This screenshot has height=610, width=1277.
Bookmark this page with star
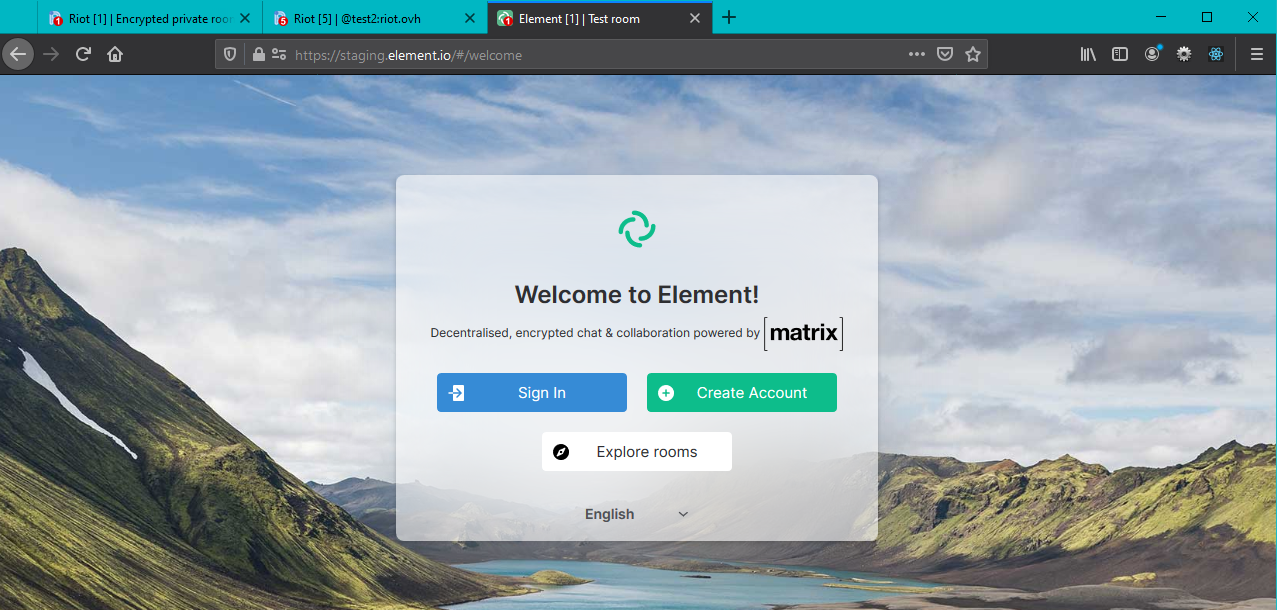point(973,55)
